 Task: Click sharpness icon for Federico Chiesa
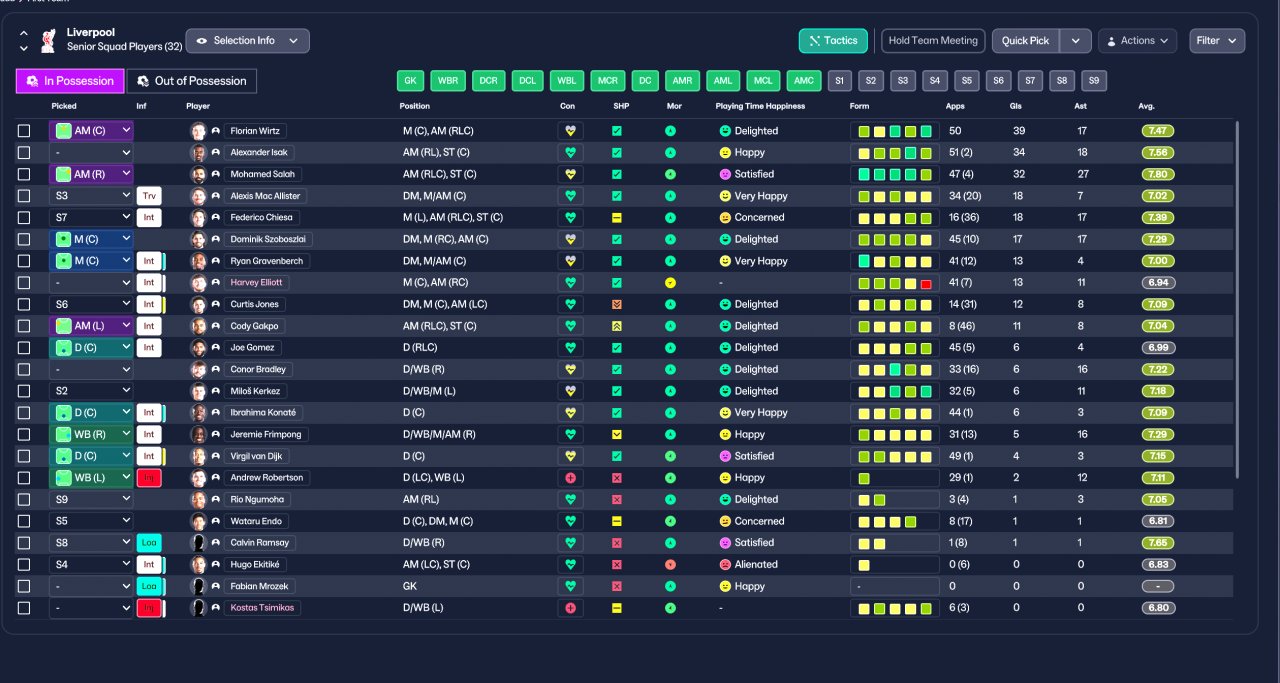[617, 218]
